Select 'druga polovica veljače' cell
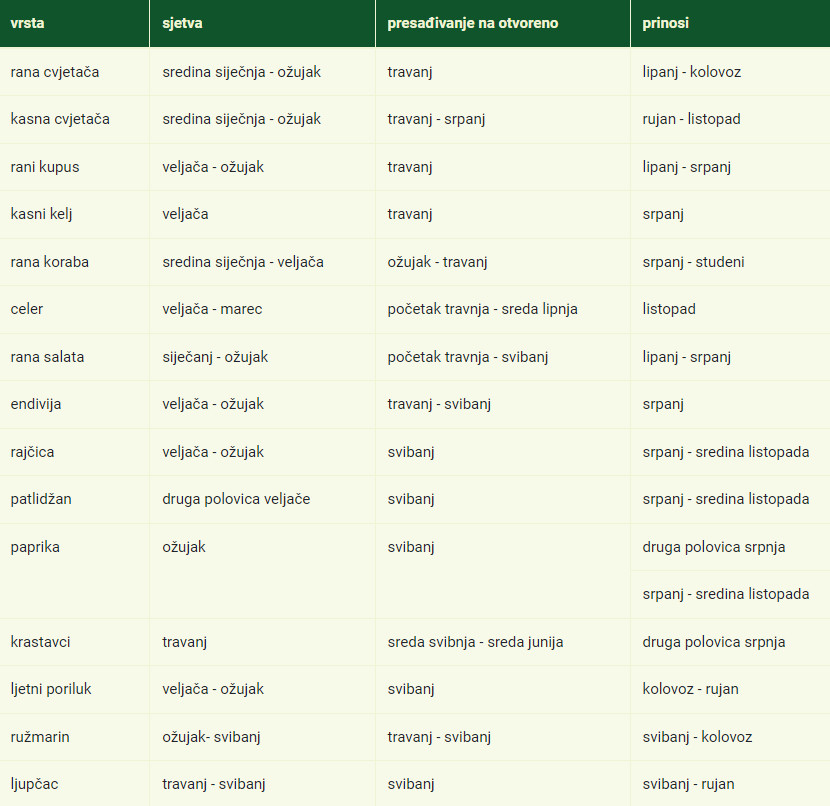This screenshot has width=830, height=806. pyautogui.click(x=236, y=499)
